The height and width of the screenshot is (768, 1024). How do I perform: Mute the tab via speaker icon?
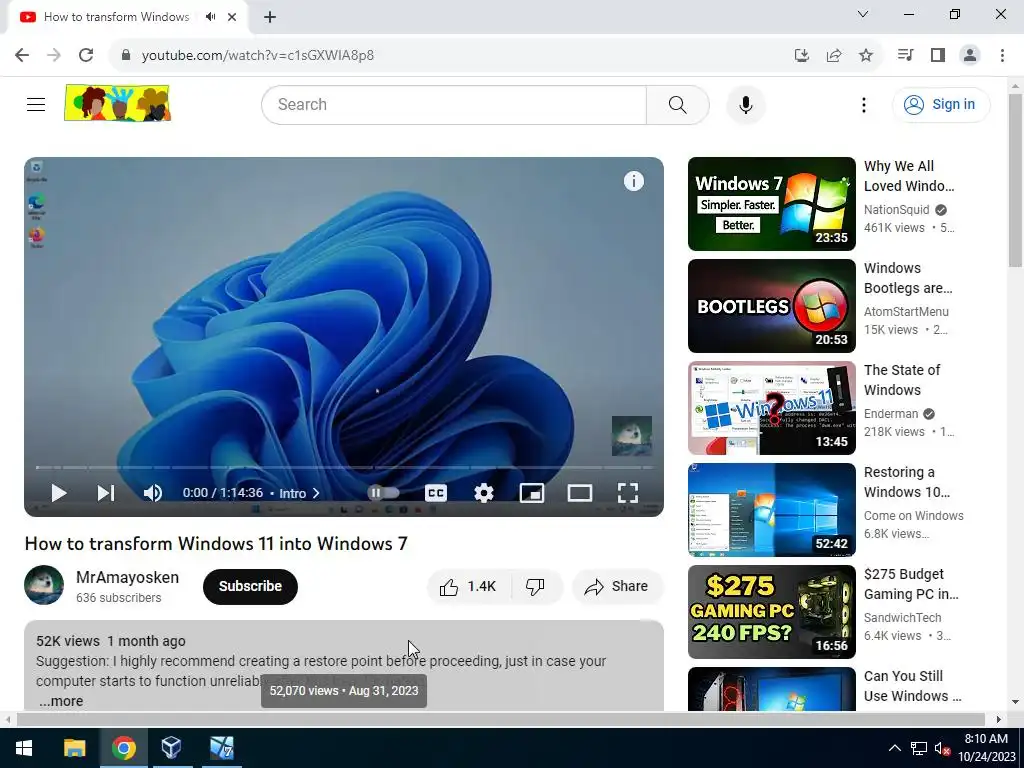[x=210, y=17]
